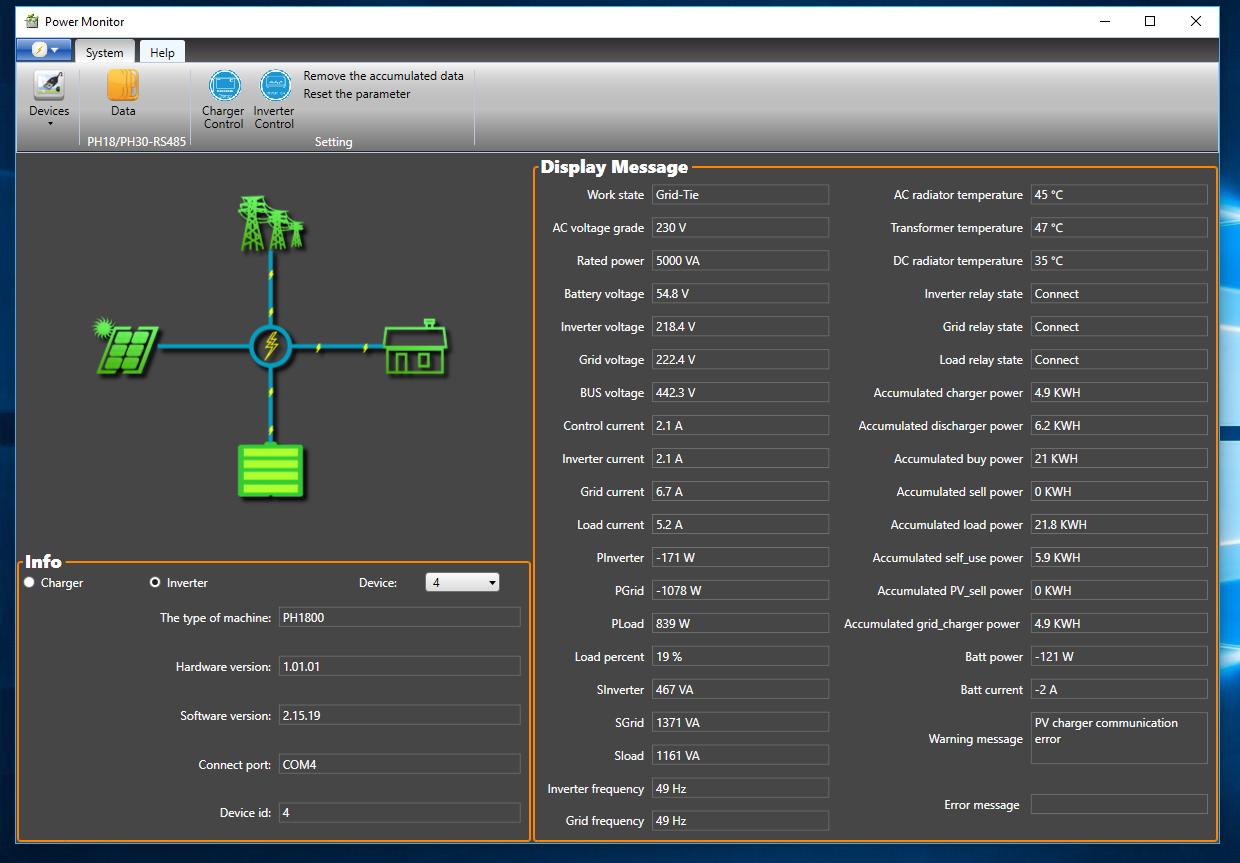
Task: Select the Inverter radio button
Action: coord(155,583)
